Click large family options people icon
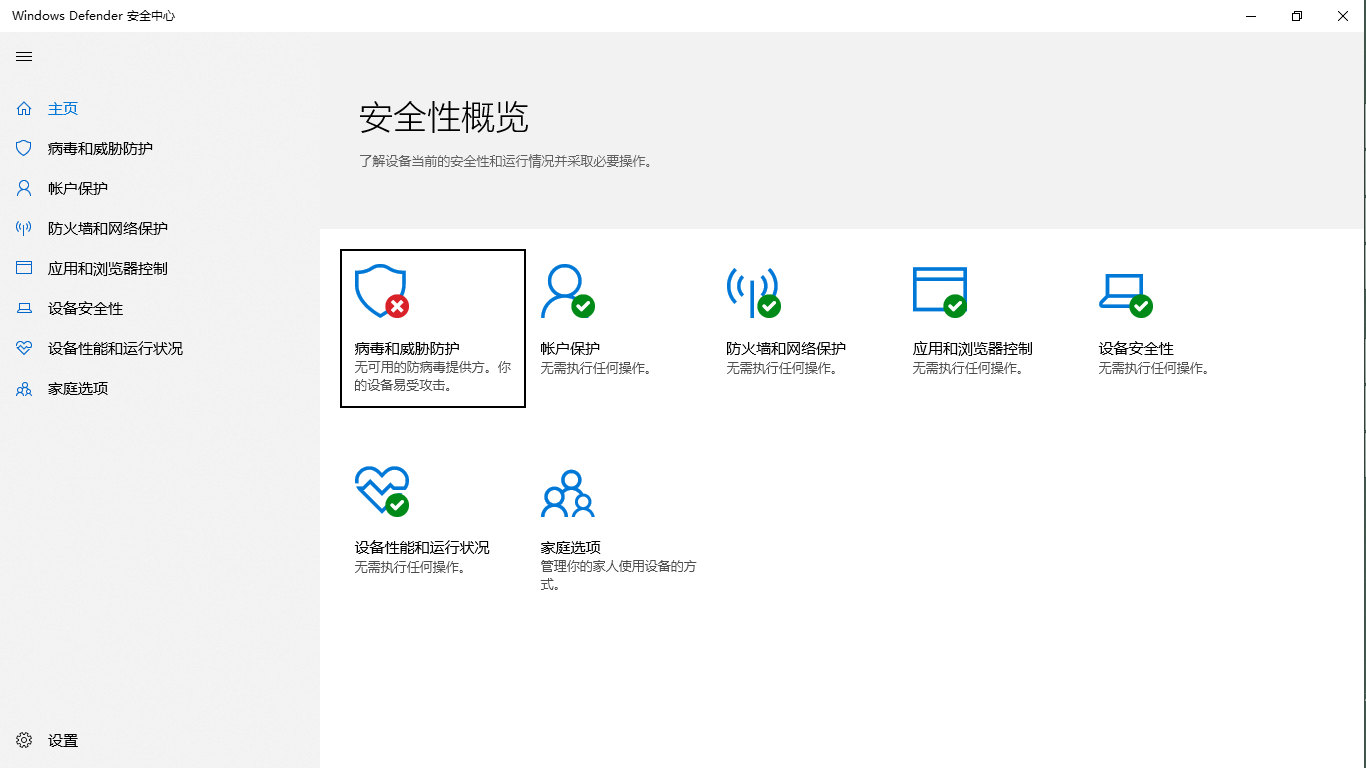 [x=568, y=493]
